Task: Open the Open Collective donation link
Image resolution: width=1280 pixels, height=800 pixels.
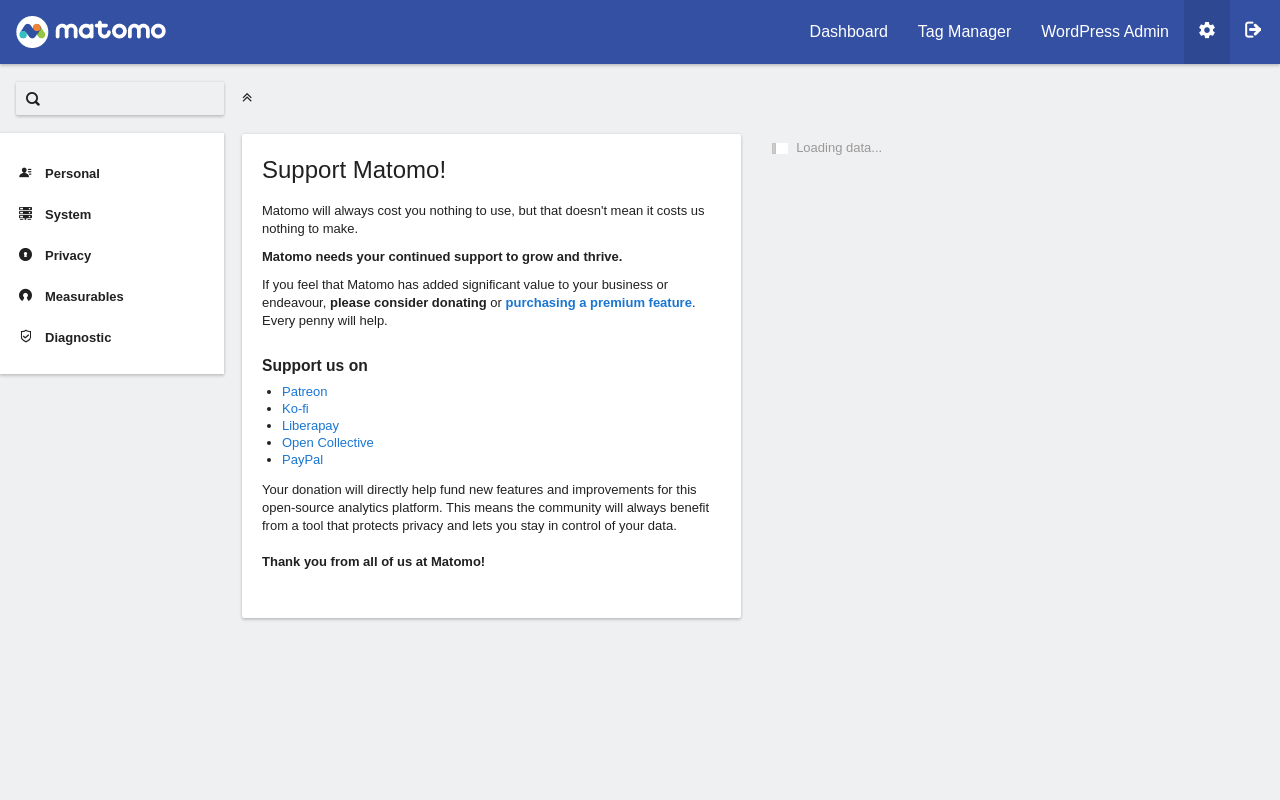Action: pyautogui.click(x=327, y=443)
